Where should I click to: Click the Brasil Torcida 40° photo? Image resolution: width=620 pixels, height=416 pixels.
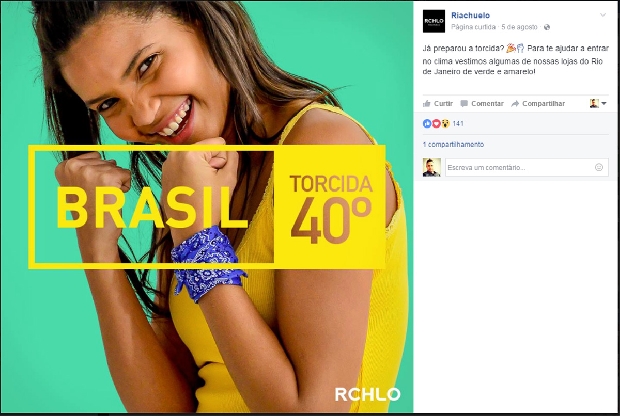tap(207, 207)
